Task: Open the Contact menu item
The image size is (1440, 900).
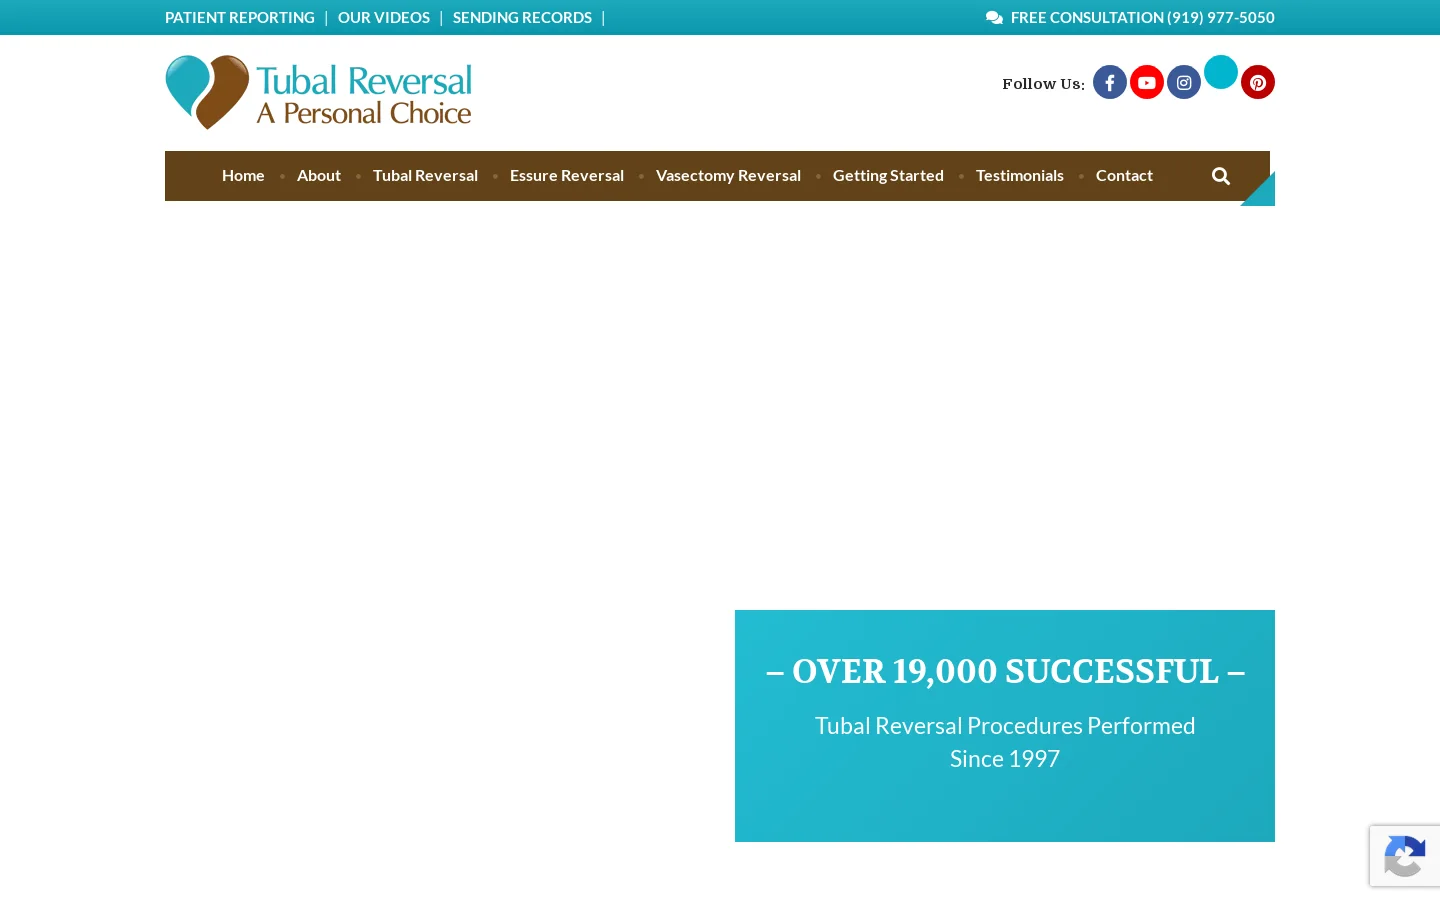Action: coord(1124,176)
